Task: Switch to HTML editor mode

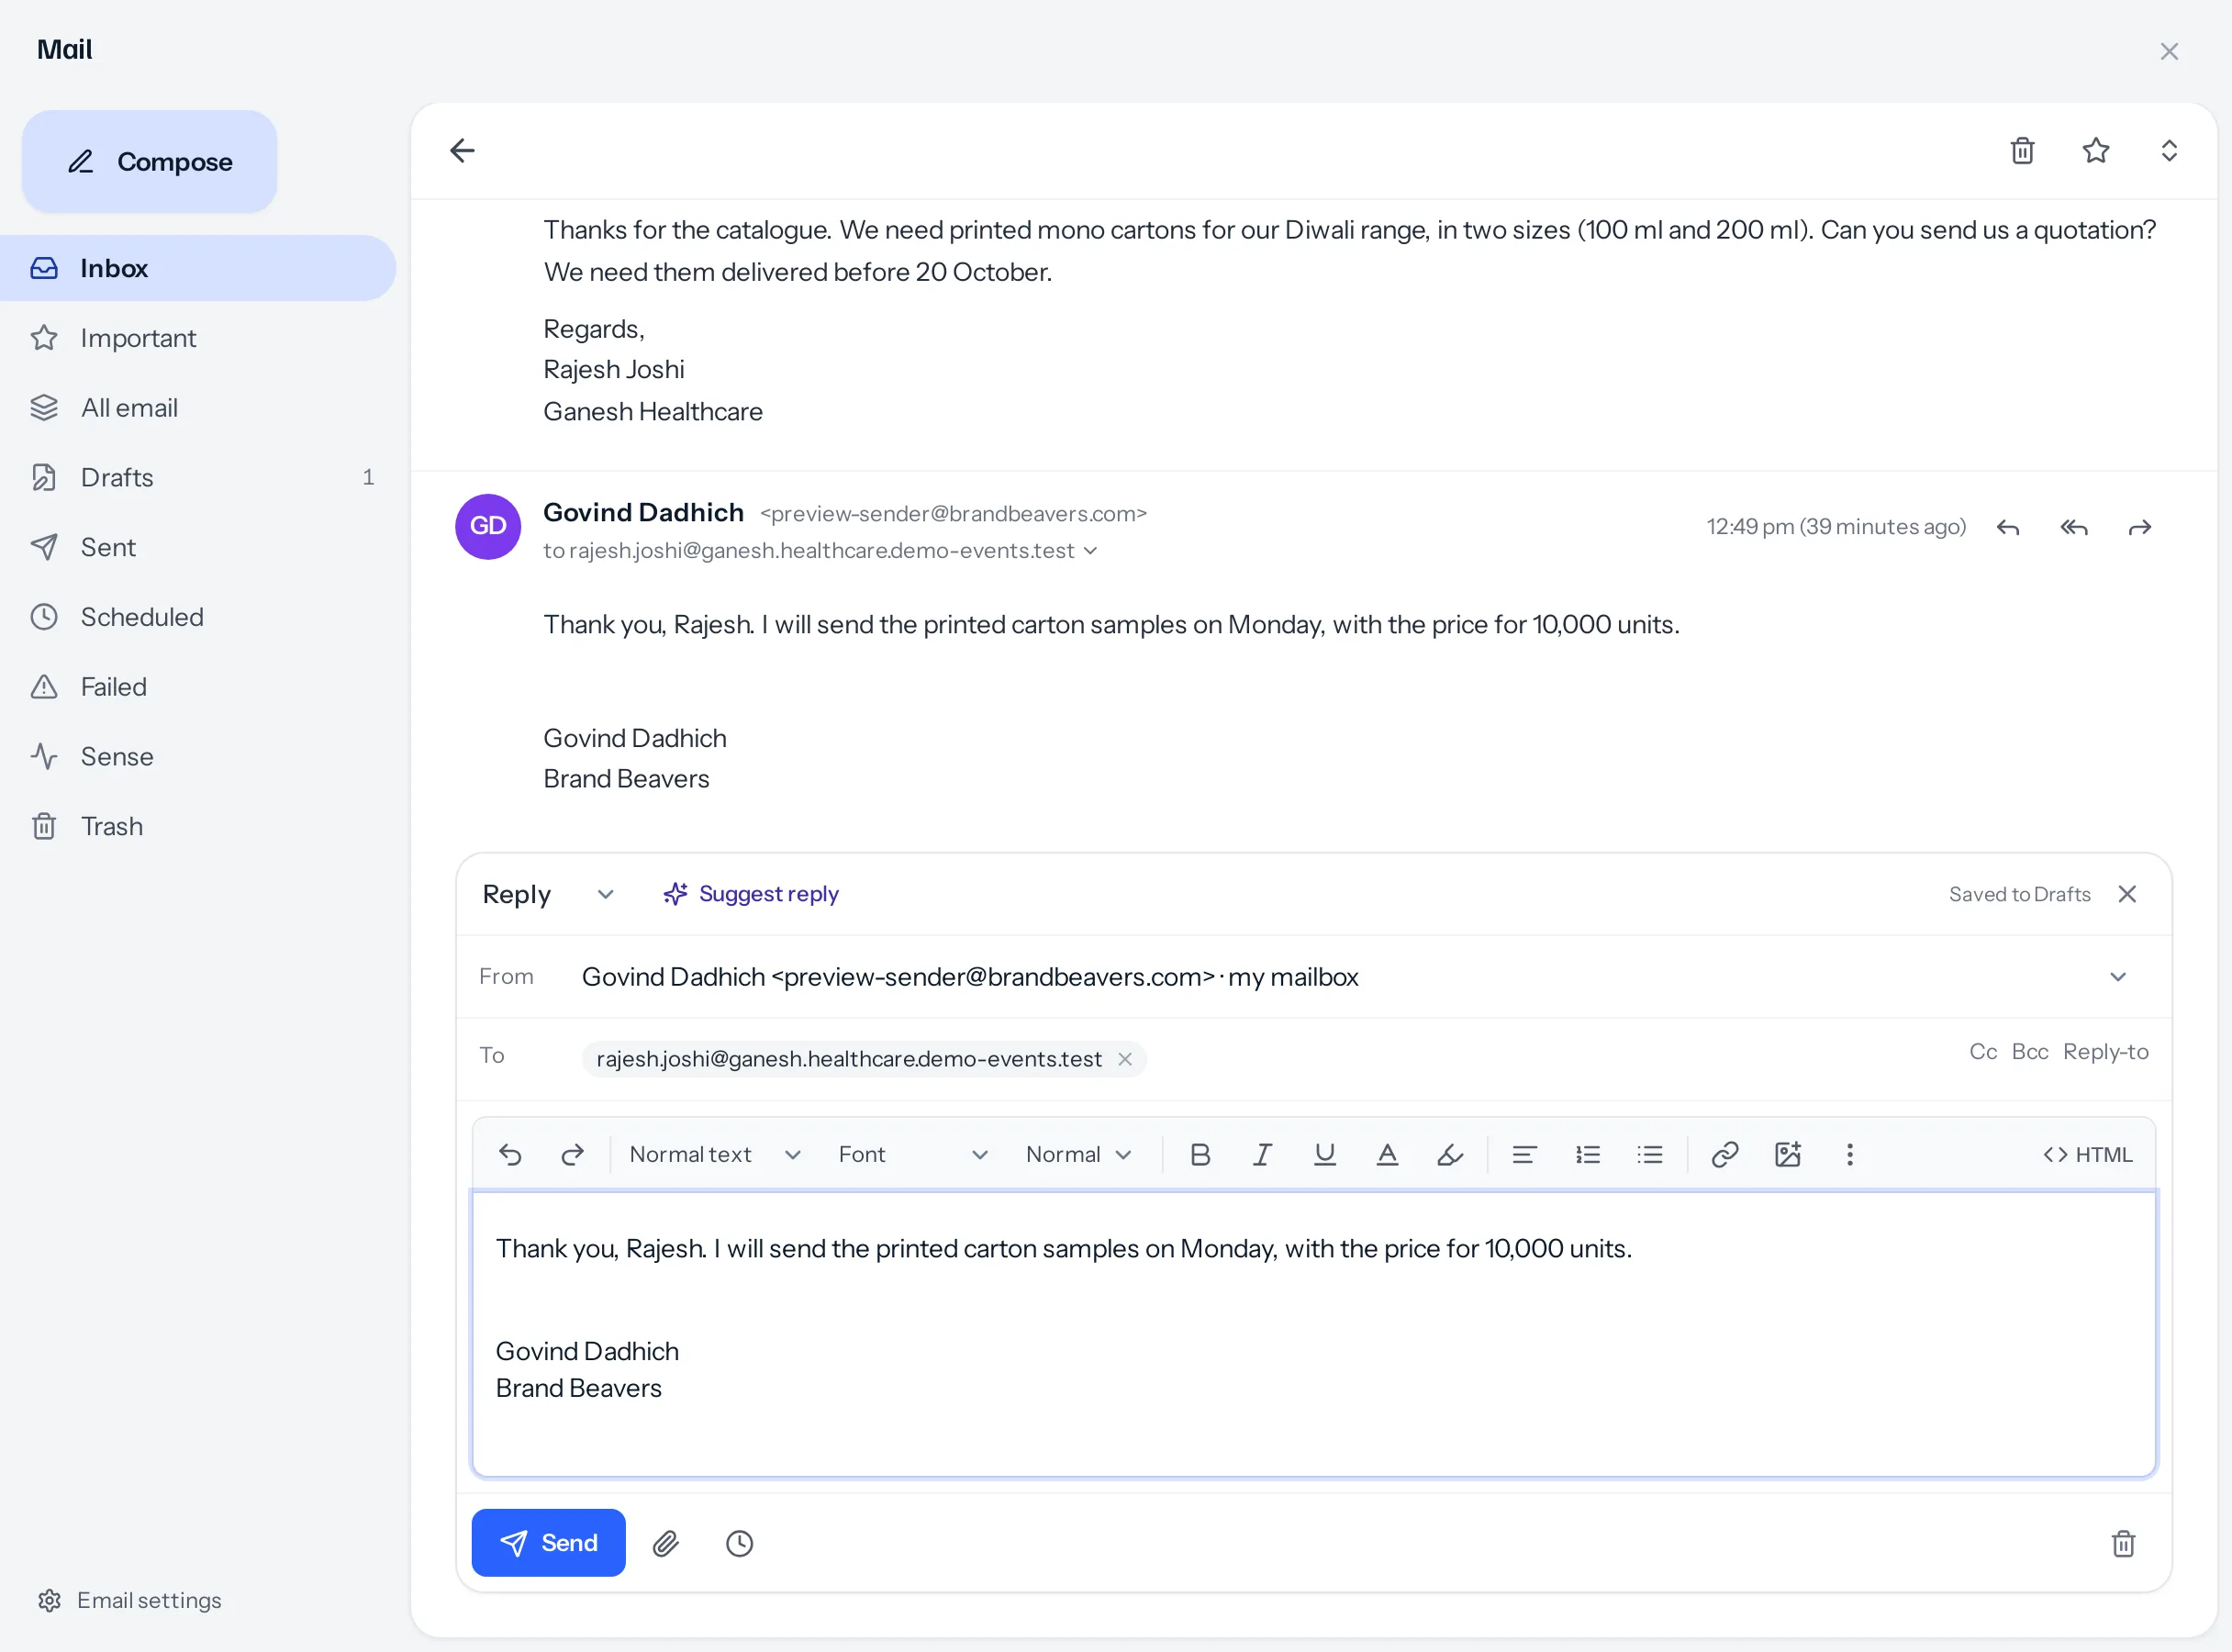Action: click(2088, 1155)
